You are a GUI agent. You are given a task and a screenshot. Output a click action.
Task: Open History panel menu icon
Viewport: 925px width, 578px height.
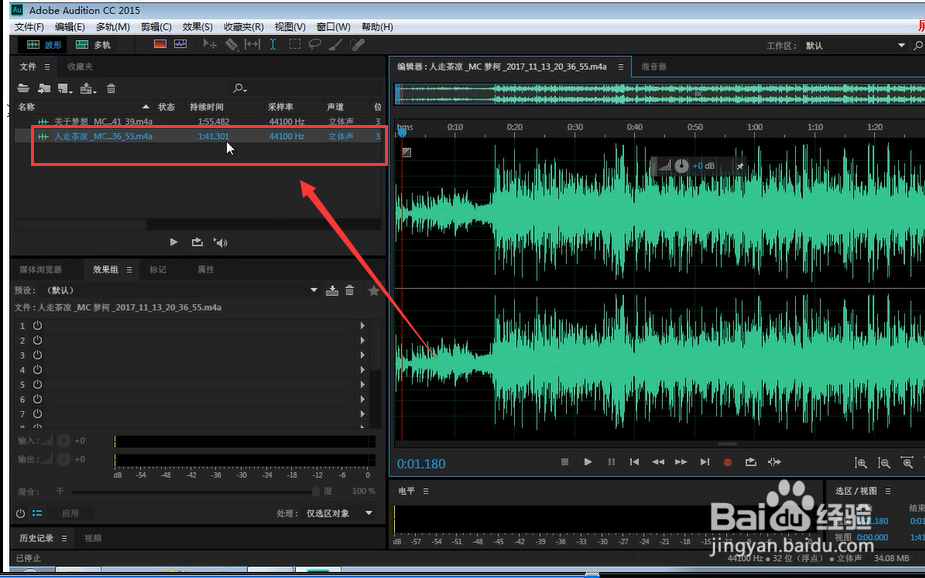click(x=64, y=538)
